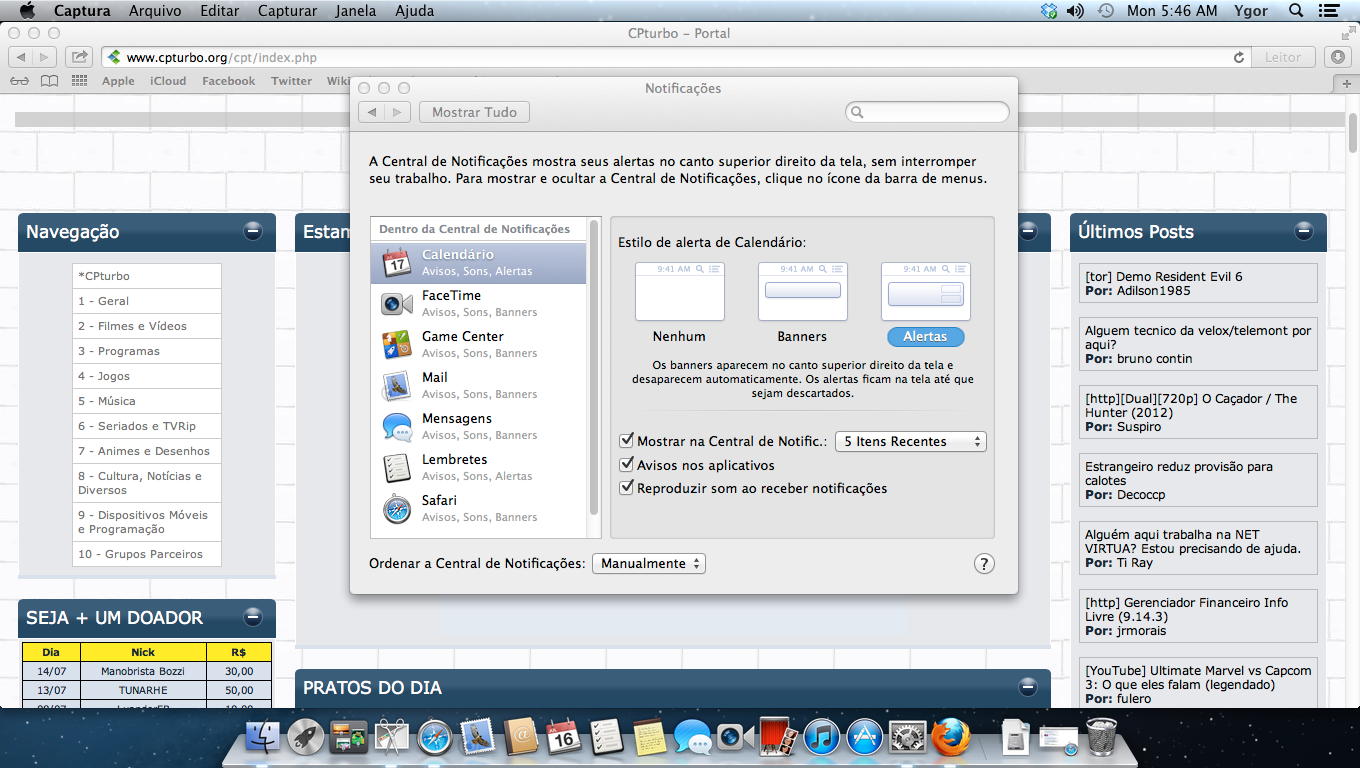1360x768 pixels.
Task: Pick the Lembretes checklist icon
Action: point(397,468)
